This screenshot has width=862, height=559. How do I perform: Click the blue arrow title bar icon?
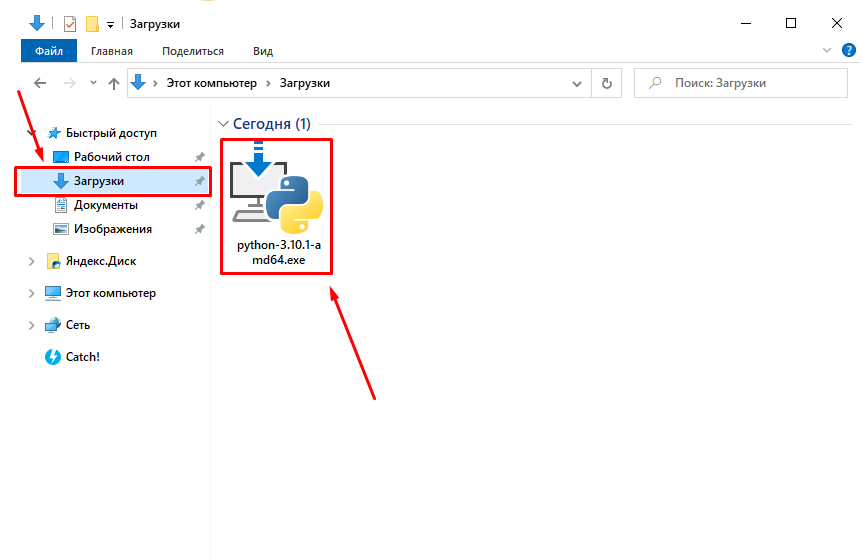(x=36, y=24)
